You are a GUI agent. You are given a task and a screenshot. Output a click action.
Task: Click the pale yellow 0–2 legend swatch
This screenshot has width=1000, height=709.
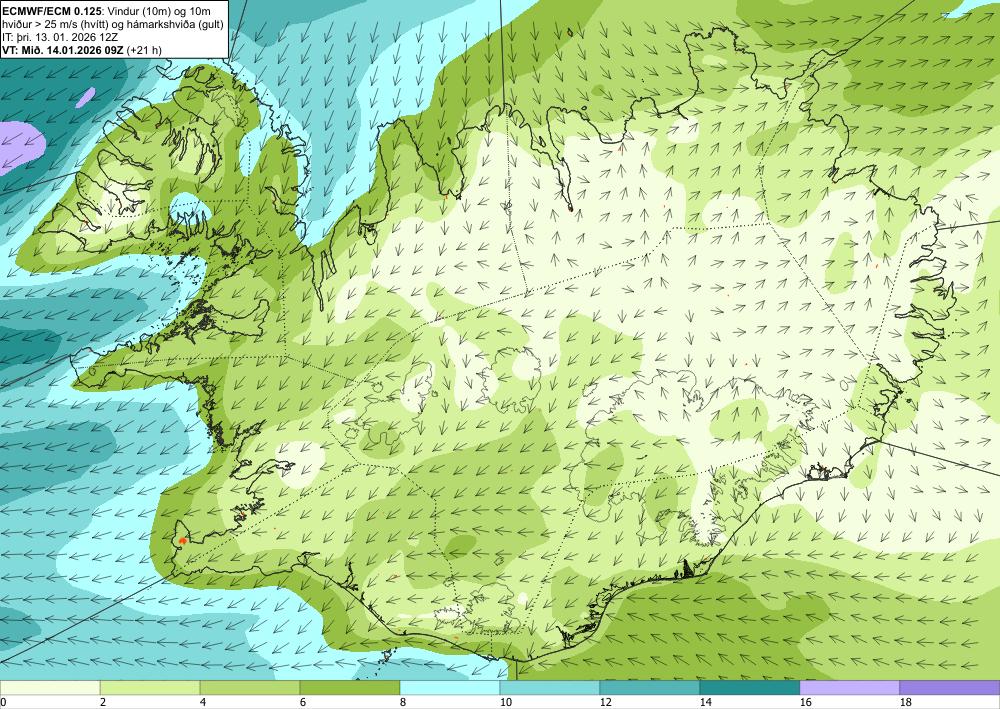(50, 687)
